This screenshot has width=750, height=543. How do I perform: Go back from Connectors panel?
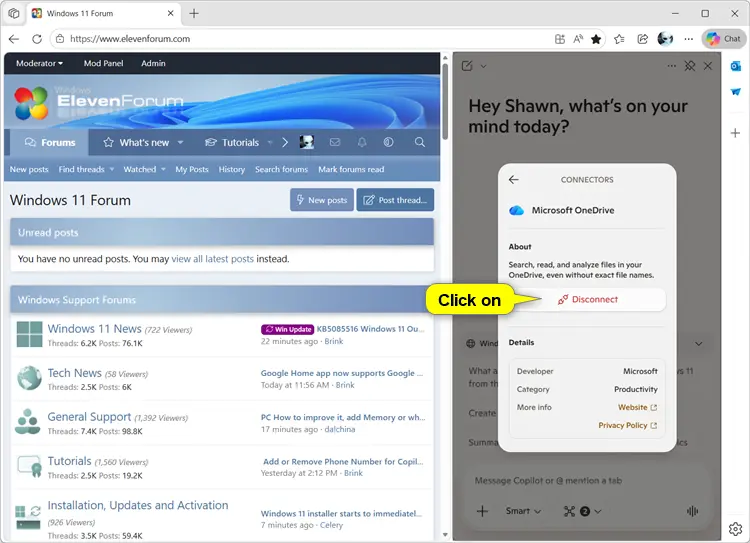(514, 179)
